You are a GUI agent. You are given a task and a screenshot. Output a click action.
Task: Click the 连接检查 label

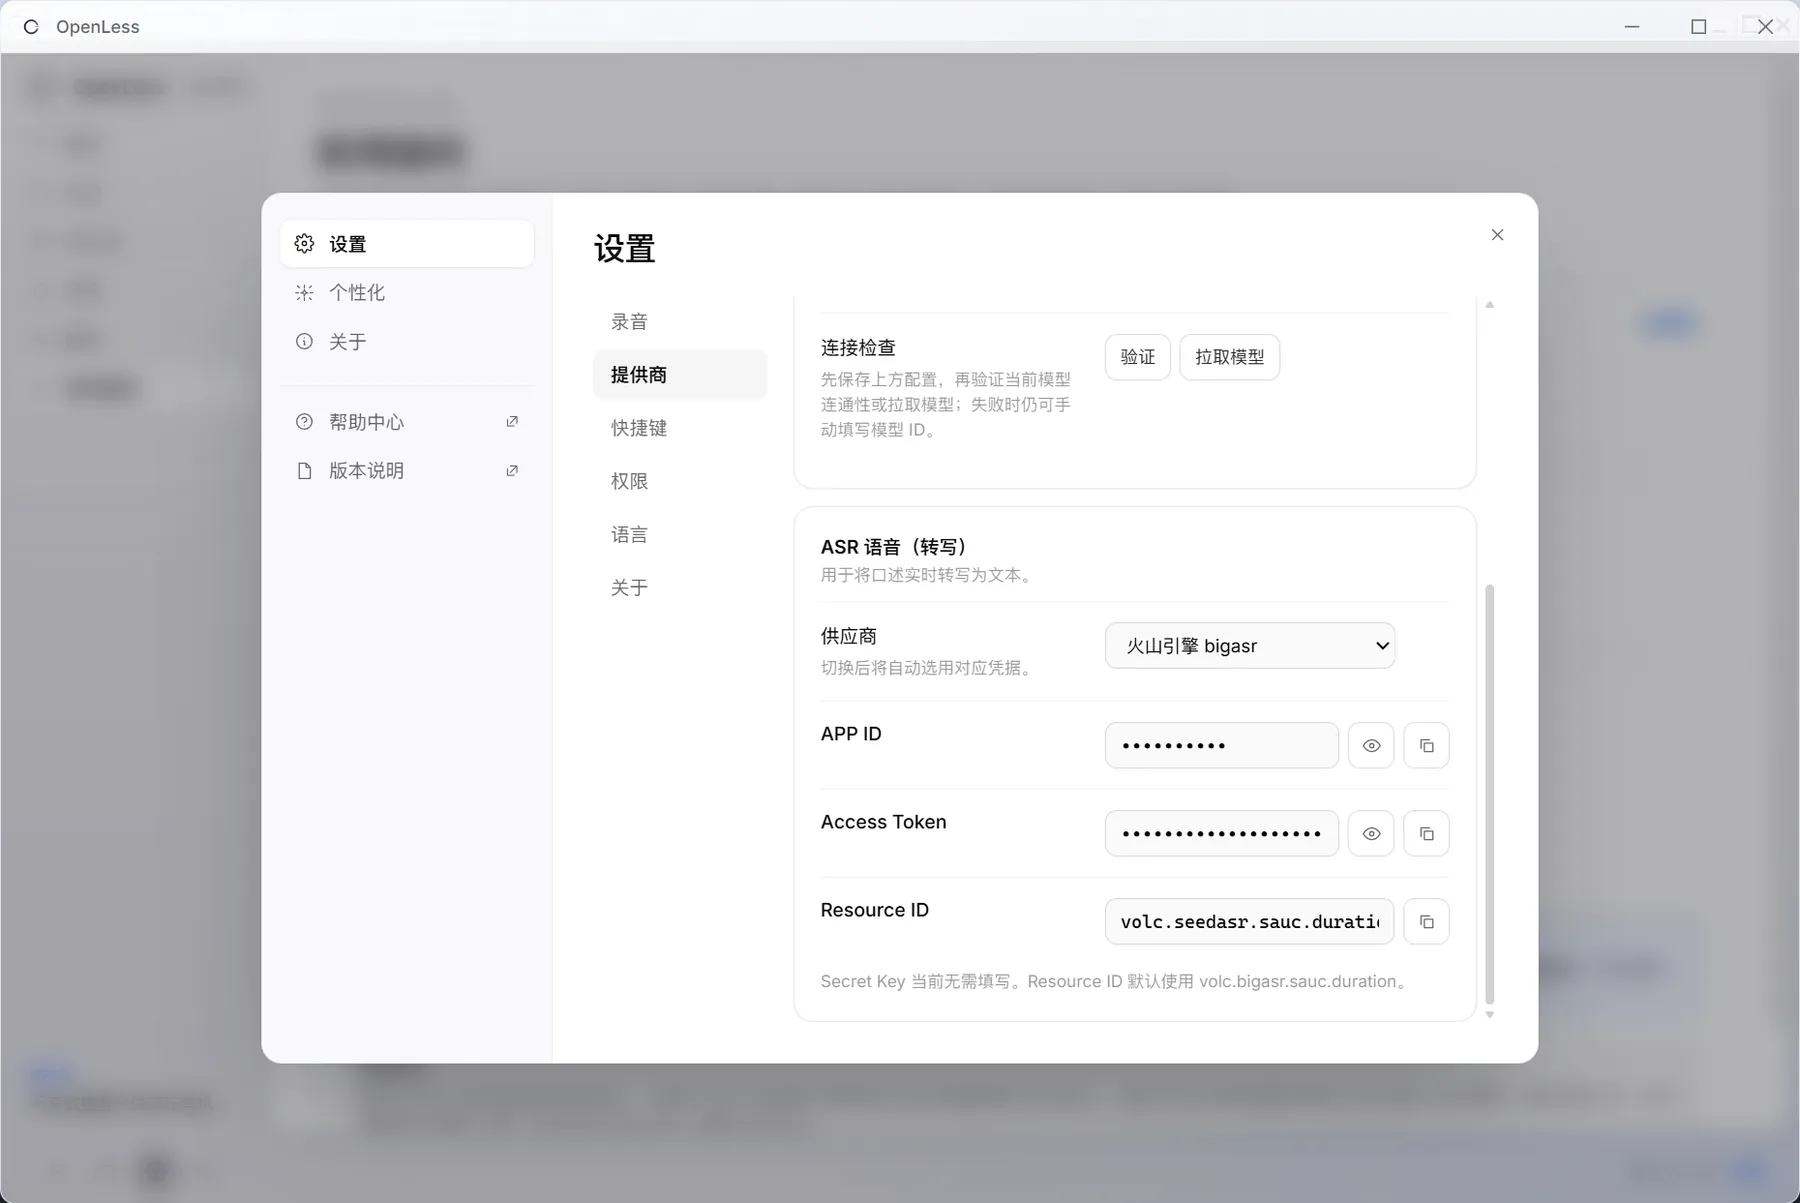click(x=858, y=348)
